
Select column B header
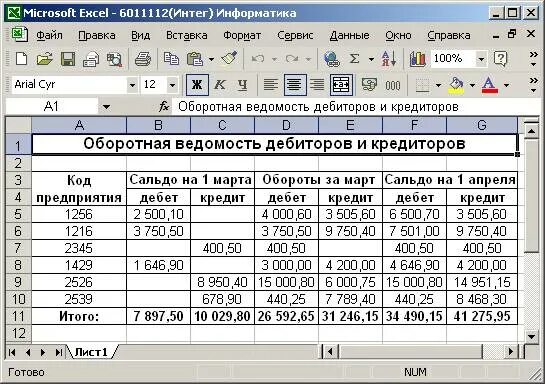click(158, 125)
